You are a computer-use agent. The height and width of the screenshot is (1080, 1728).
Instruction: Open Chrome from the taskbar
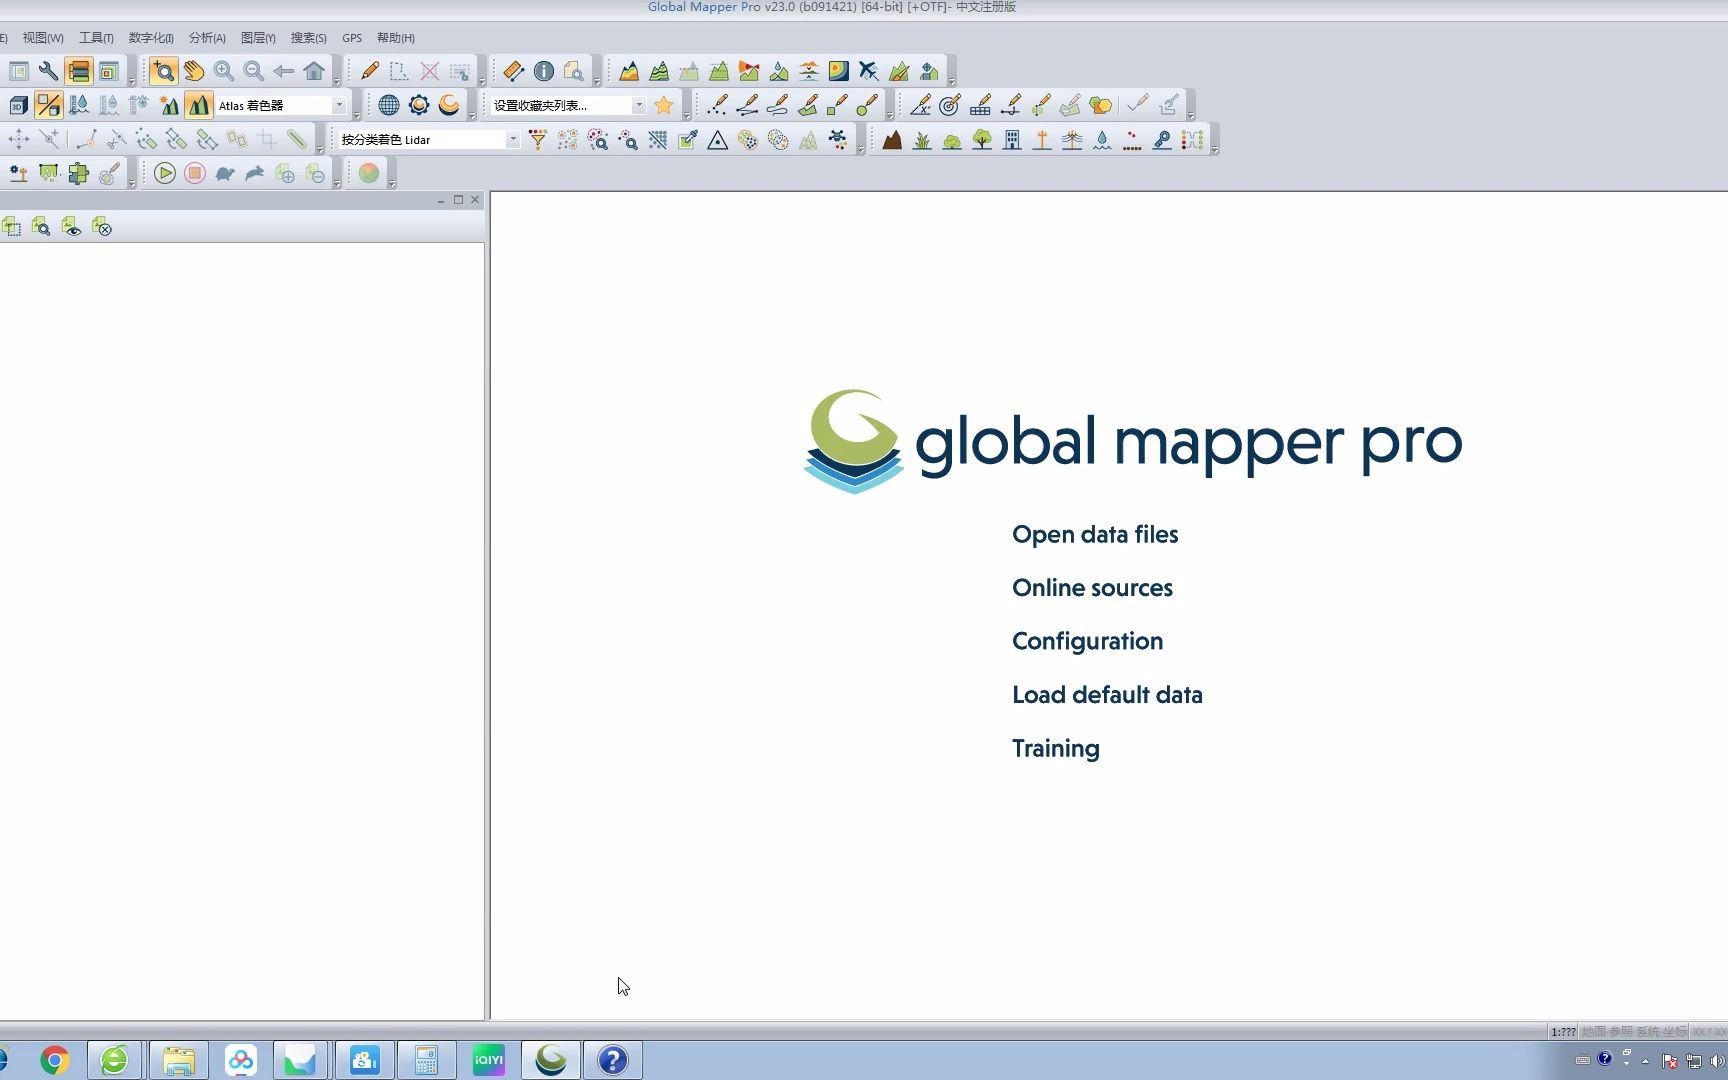point(55,1060)
